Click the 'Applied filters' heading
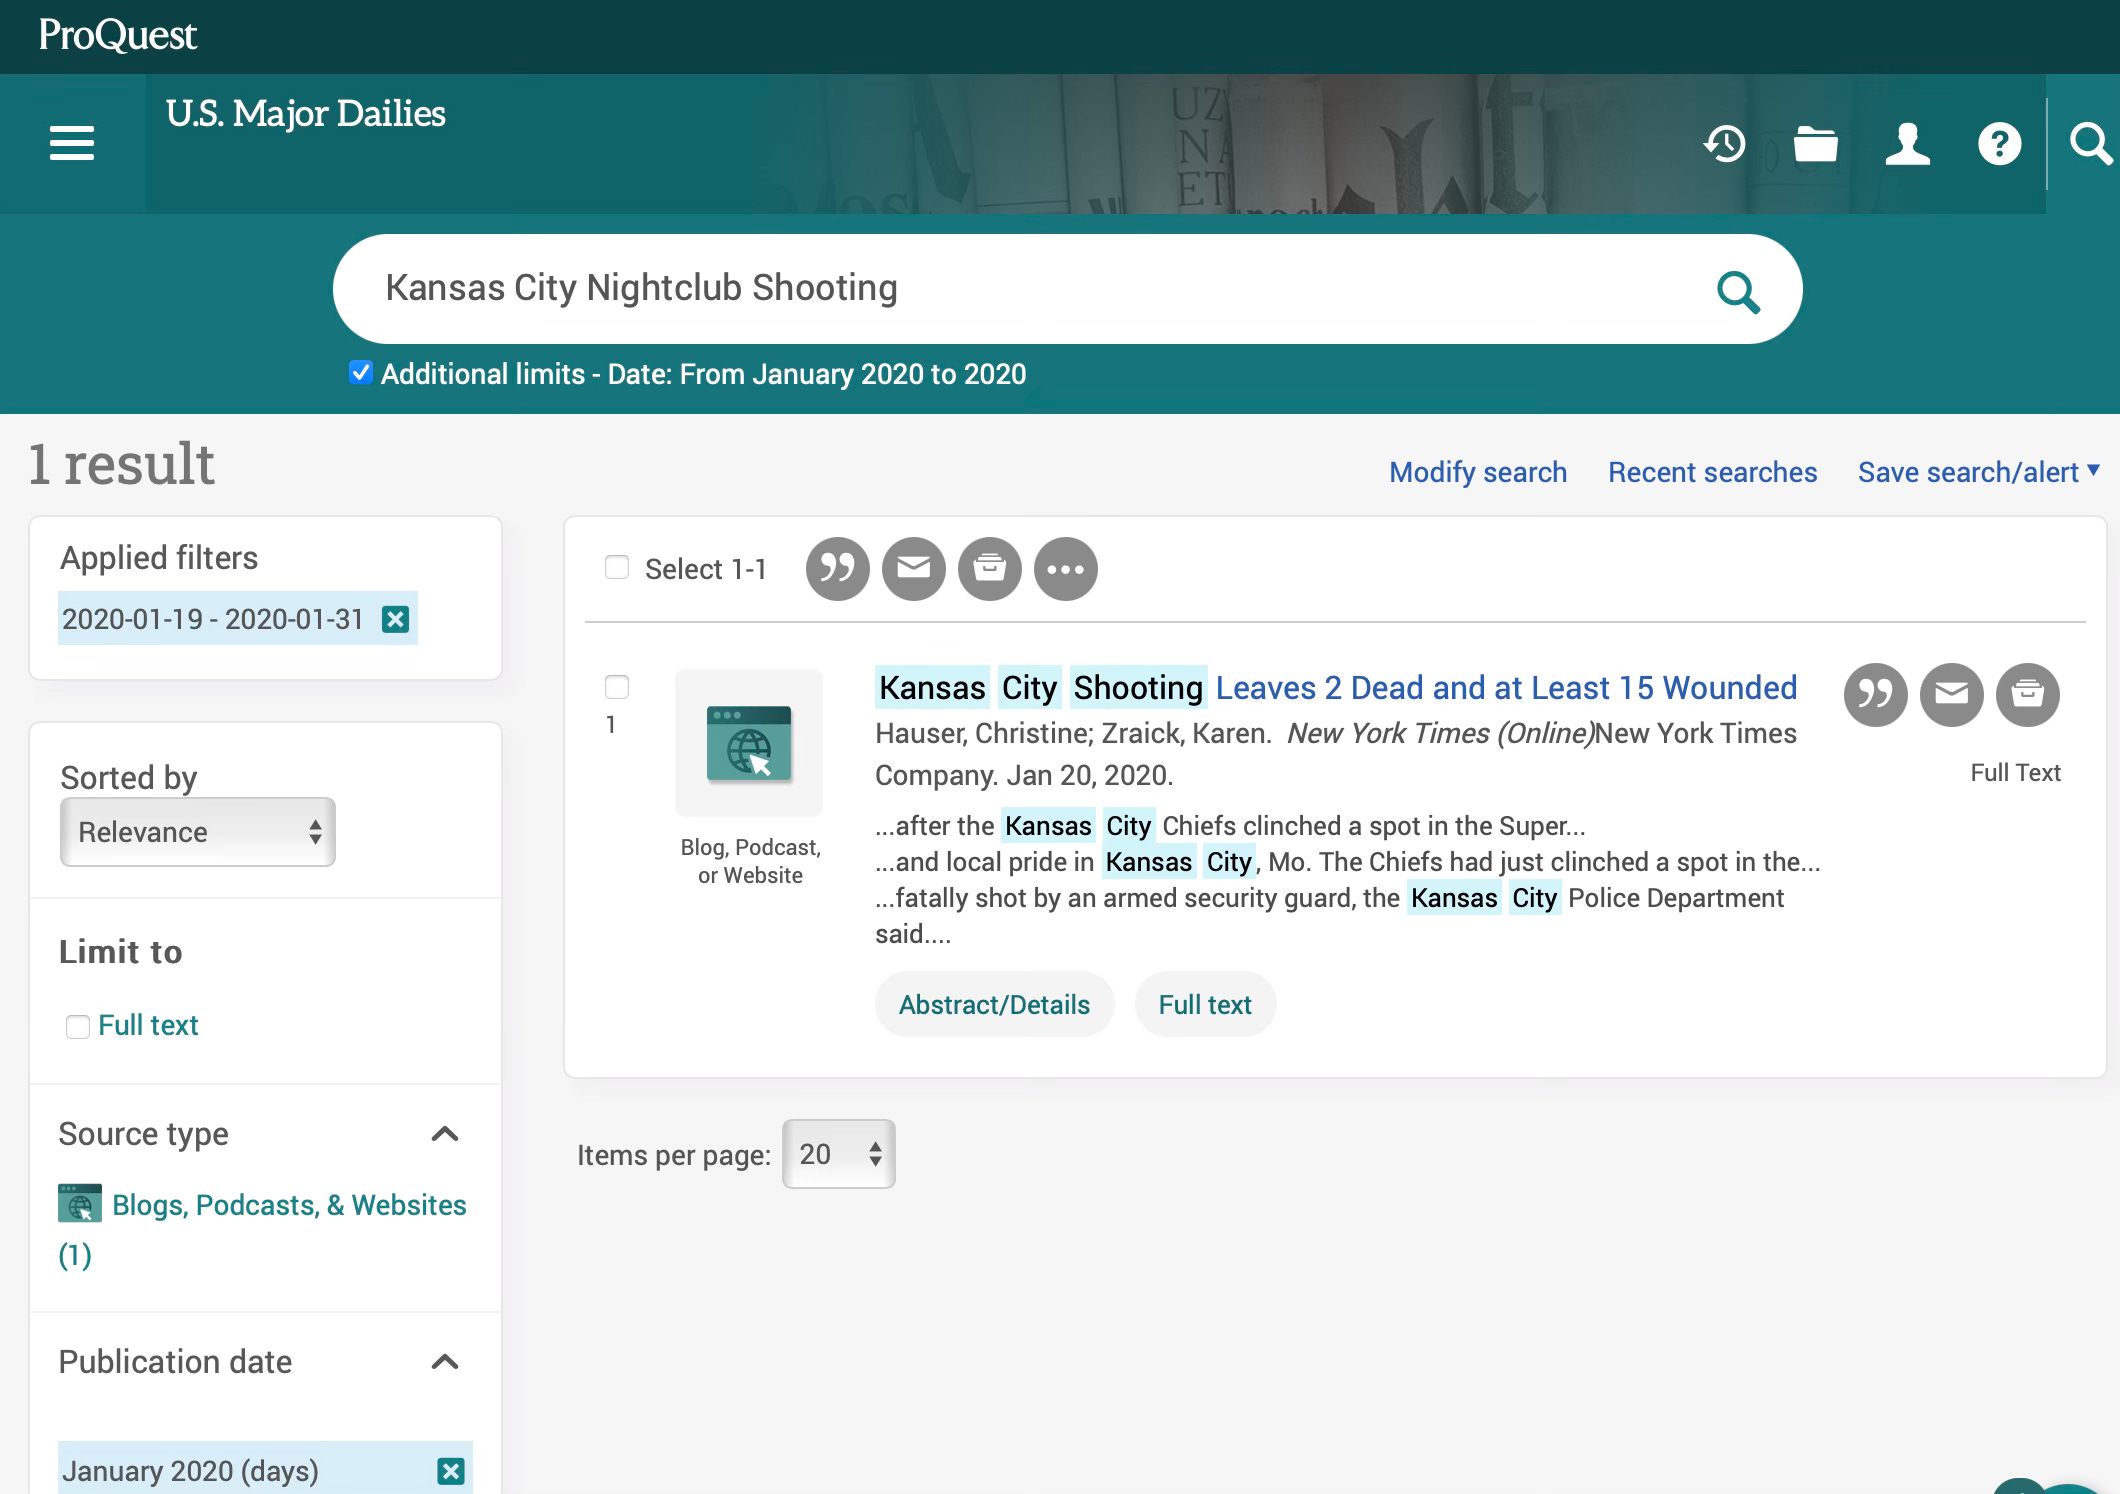Screen dimensions: 2120x1494 (x=159, y=558)
